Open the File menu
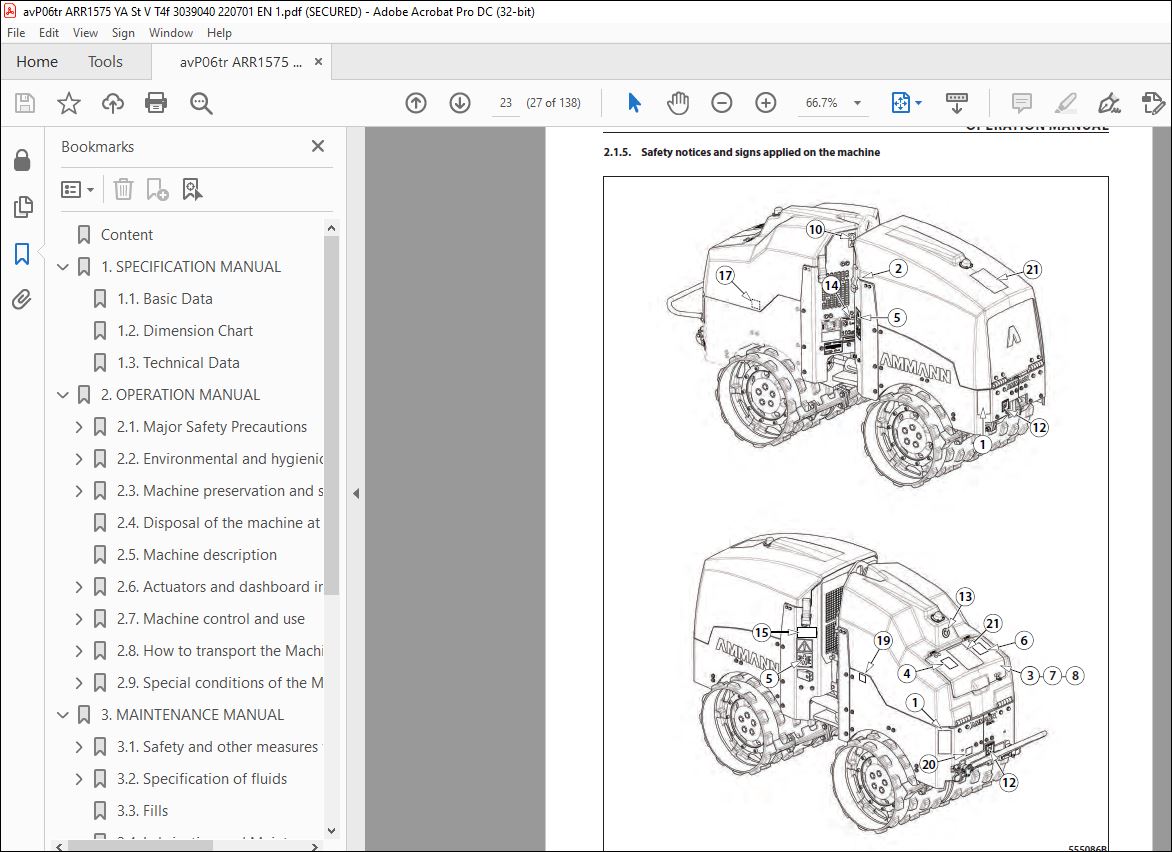Image resolution: width=1172 pixels, height=852 pixels. (x=16, y=33)
